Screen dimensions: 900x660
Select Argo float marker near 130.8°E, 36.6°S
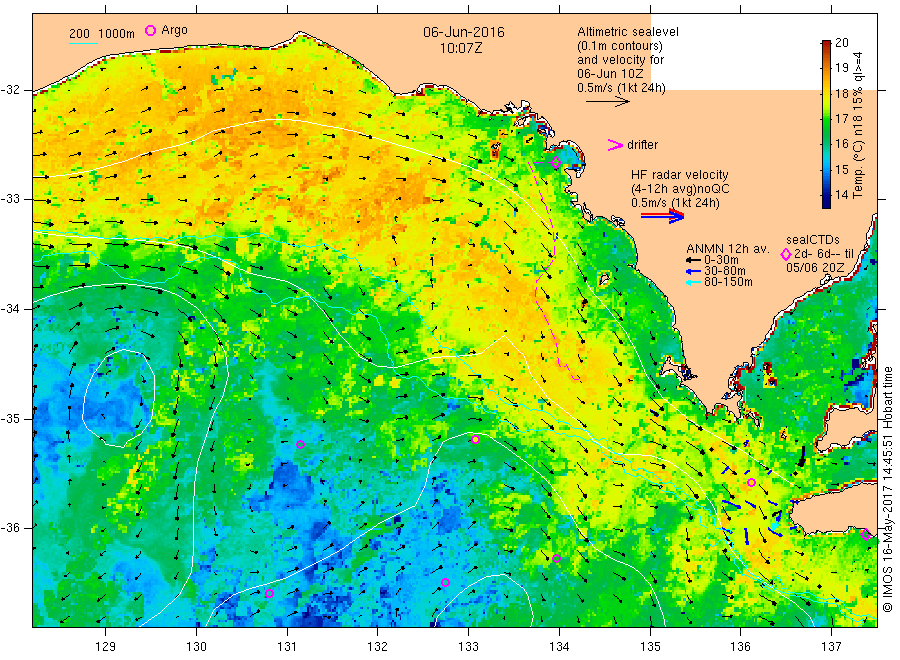pyautogui.click(x=269, y=593)
